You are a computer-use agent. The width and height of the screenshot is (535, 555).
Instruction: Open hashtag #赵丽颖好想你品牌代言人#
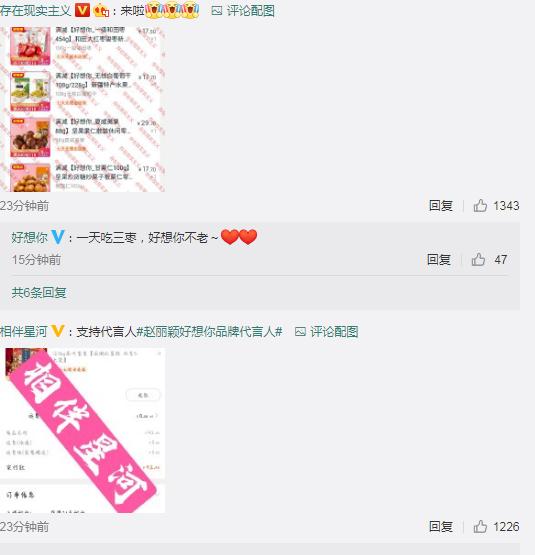pyautogui.click(x=209, y=332)
